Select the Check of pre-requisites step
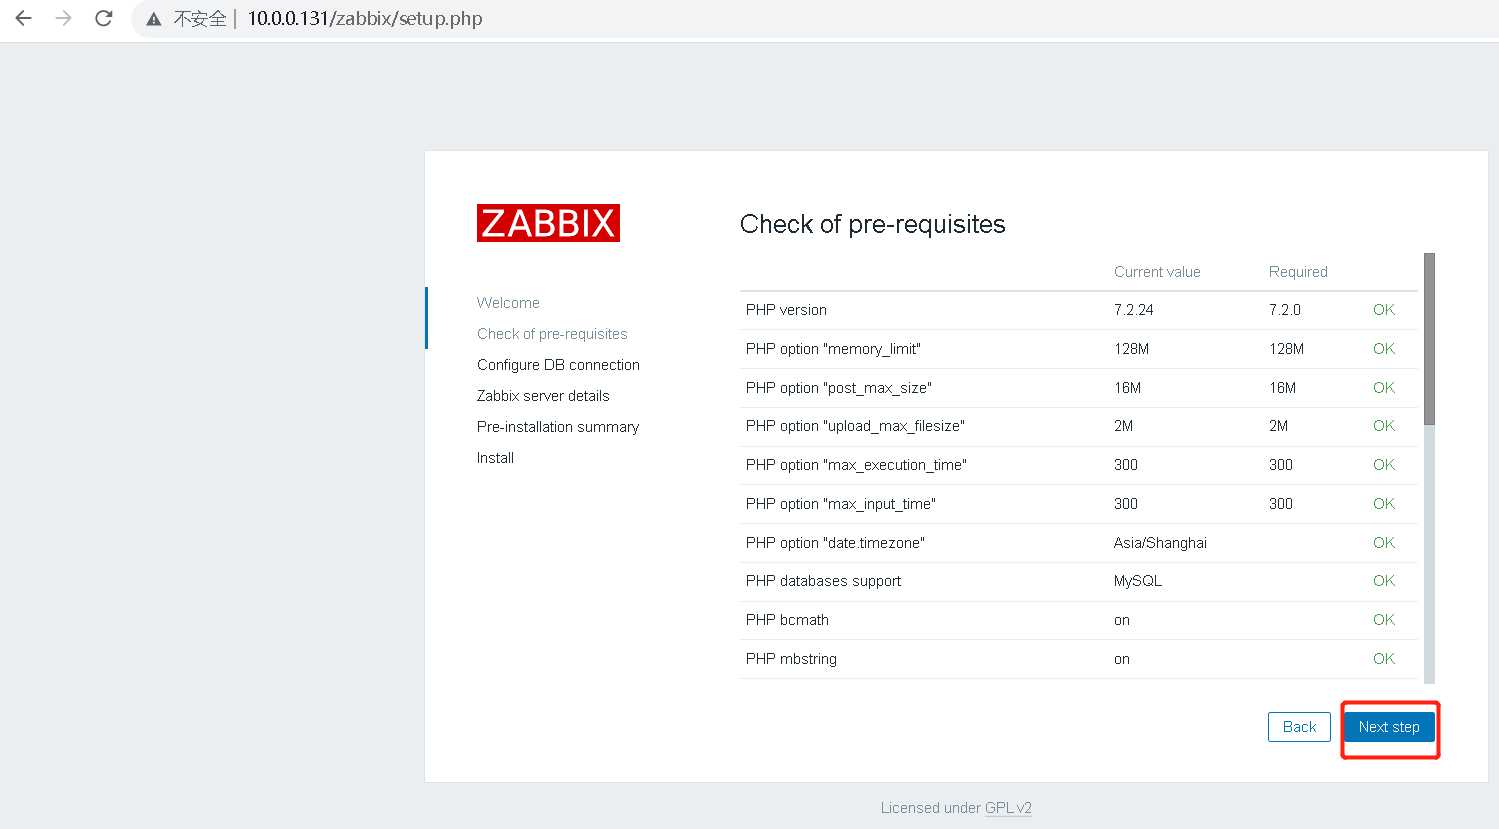This screenshot has width=1499, height=829. click(552, 334)
